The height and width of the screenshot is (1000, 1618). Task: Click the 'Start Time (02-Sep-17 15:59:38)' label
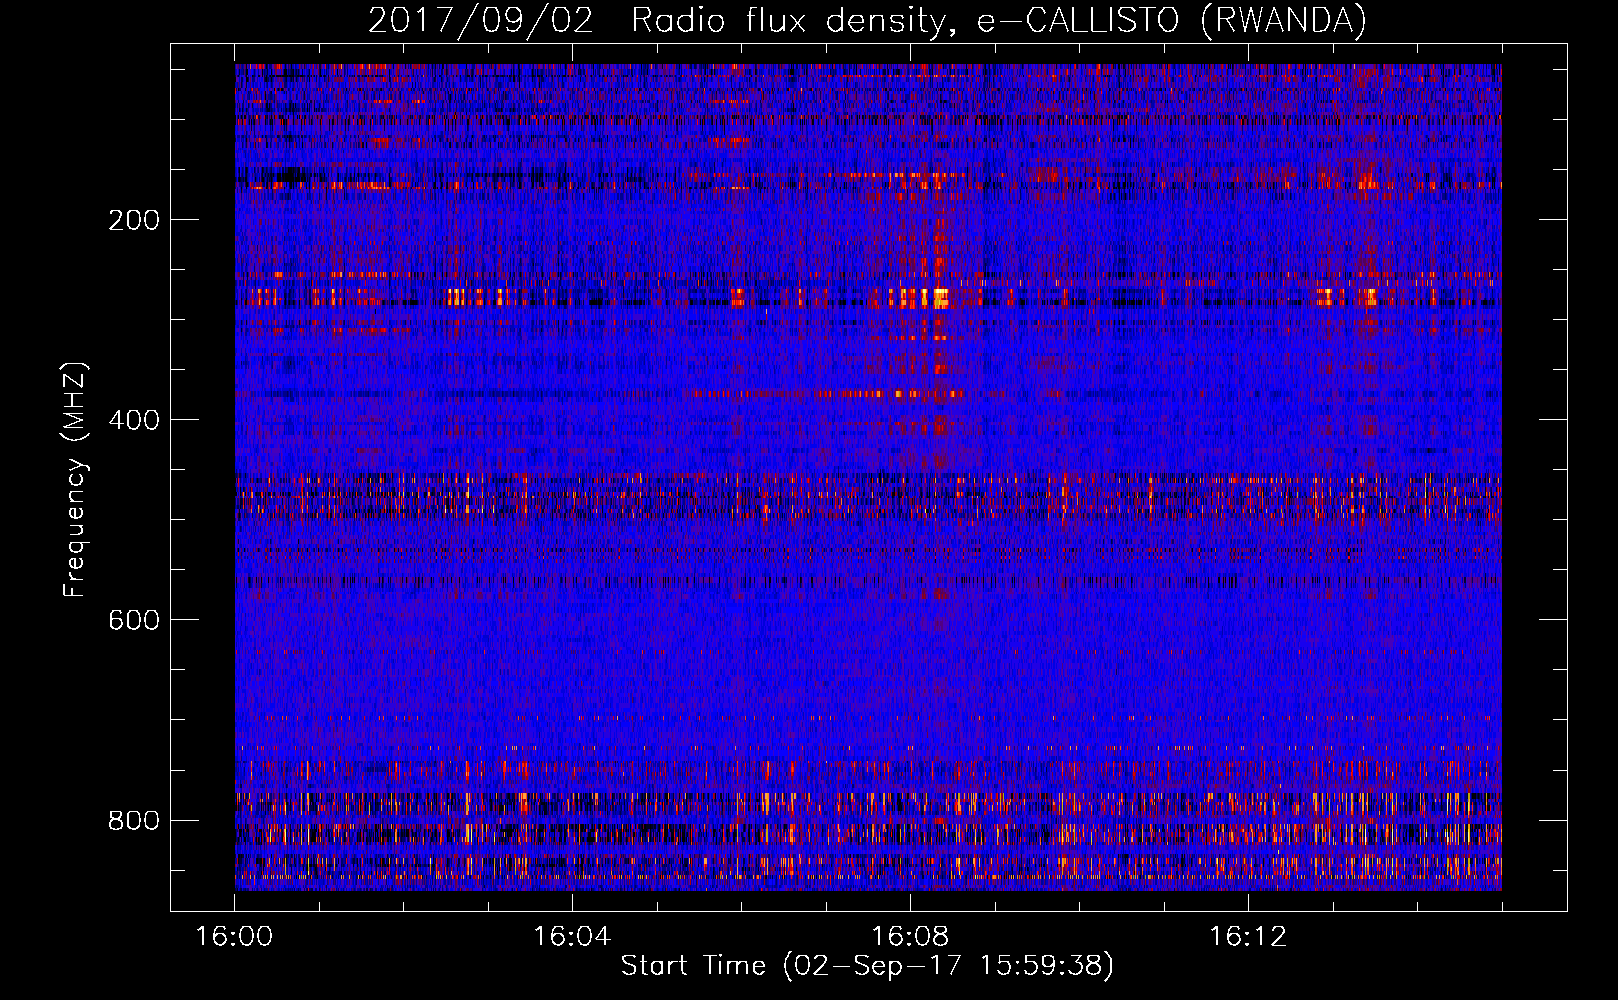(867, 966)
